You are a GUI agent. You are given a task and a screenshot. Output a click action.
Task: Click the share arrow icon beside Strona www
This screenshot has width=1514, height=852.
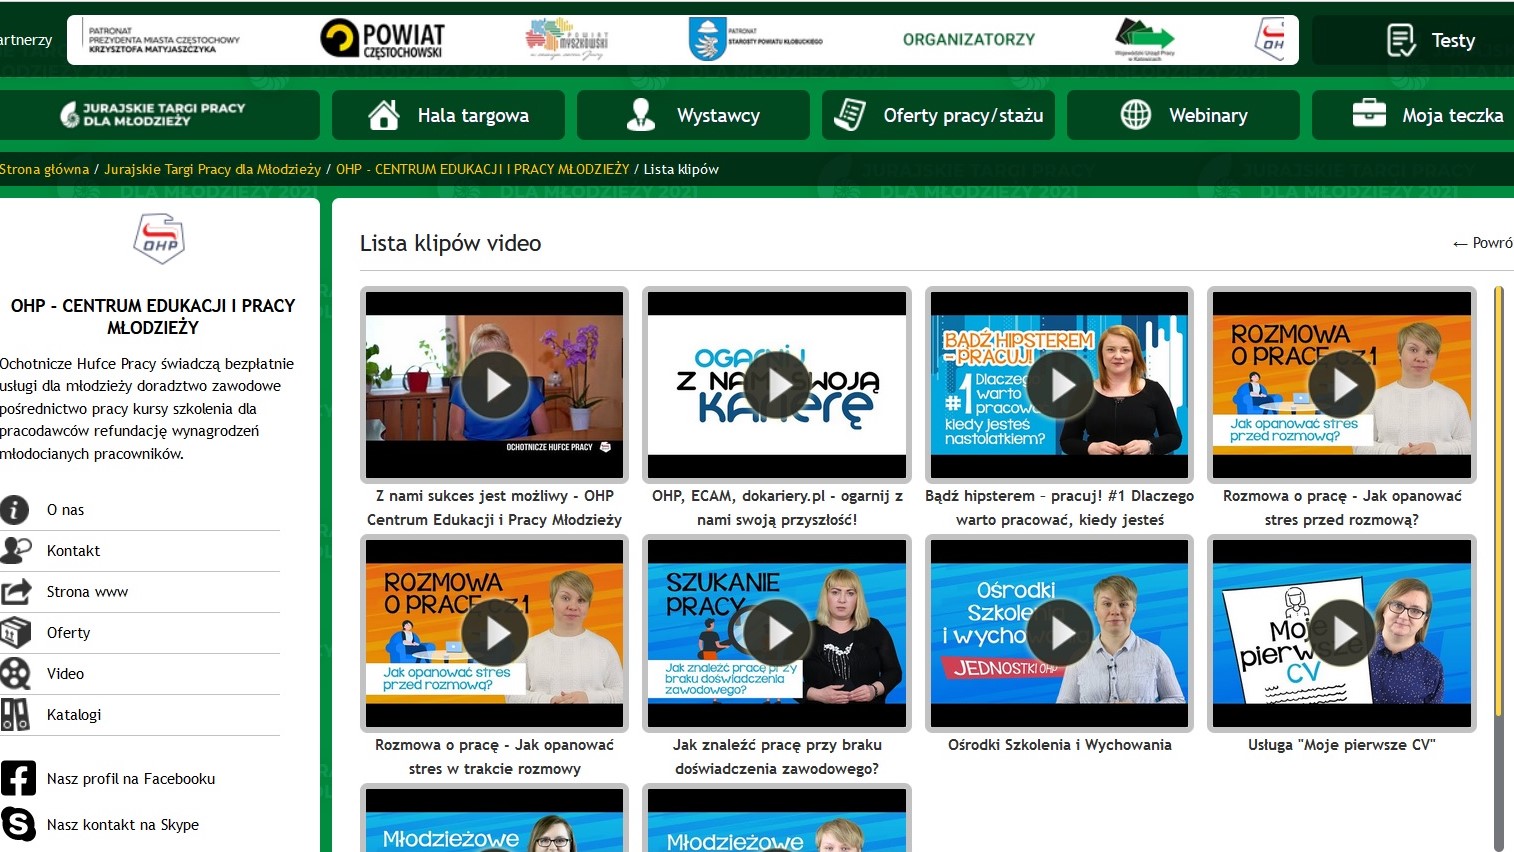[x=15, y=592]
